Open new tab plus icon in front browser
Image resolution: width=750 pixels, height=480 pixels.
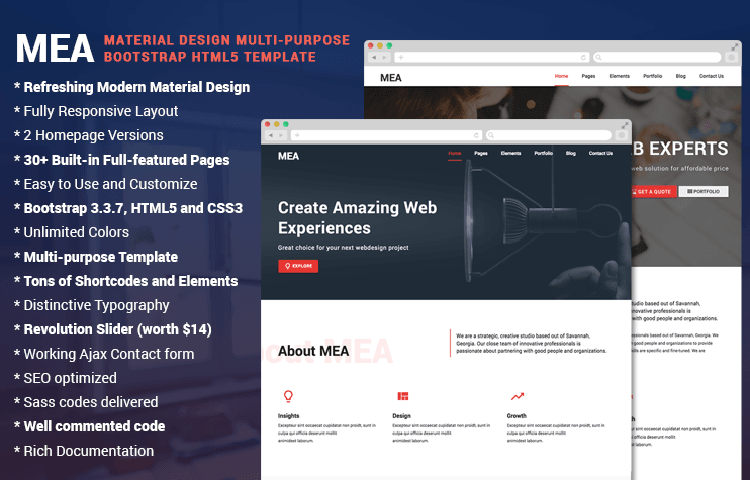tap(297, 135)
